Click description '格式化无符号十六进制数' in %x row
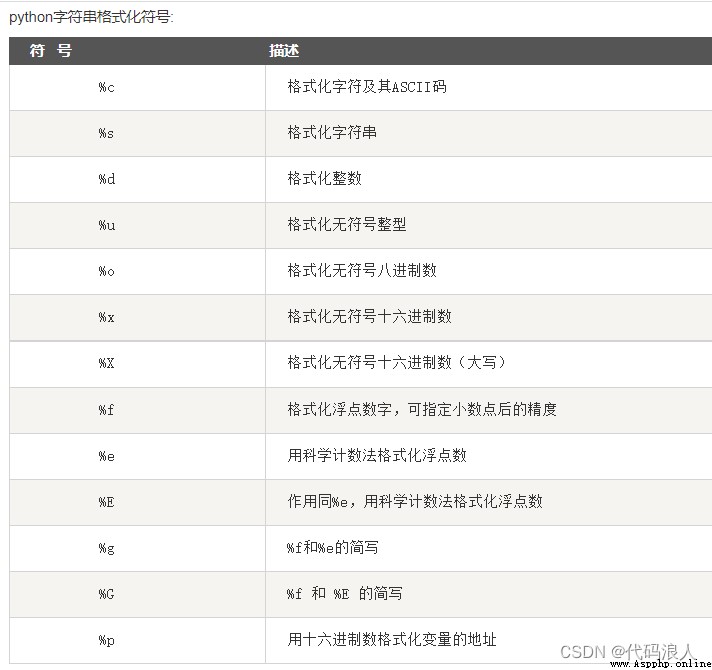The image size is (712, 670). [x=370, y=316]
